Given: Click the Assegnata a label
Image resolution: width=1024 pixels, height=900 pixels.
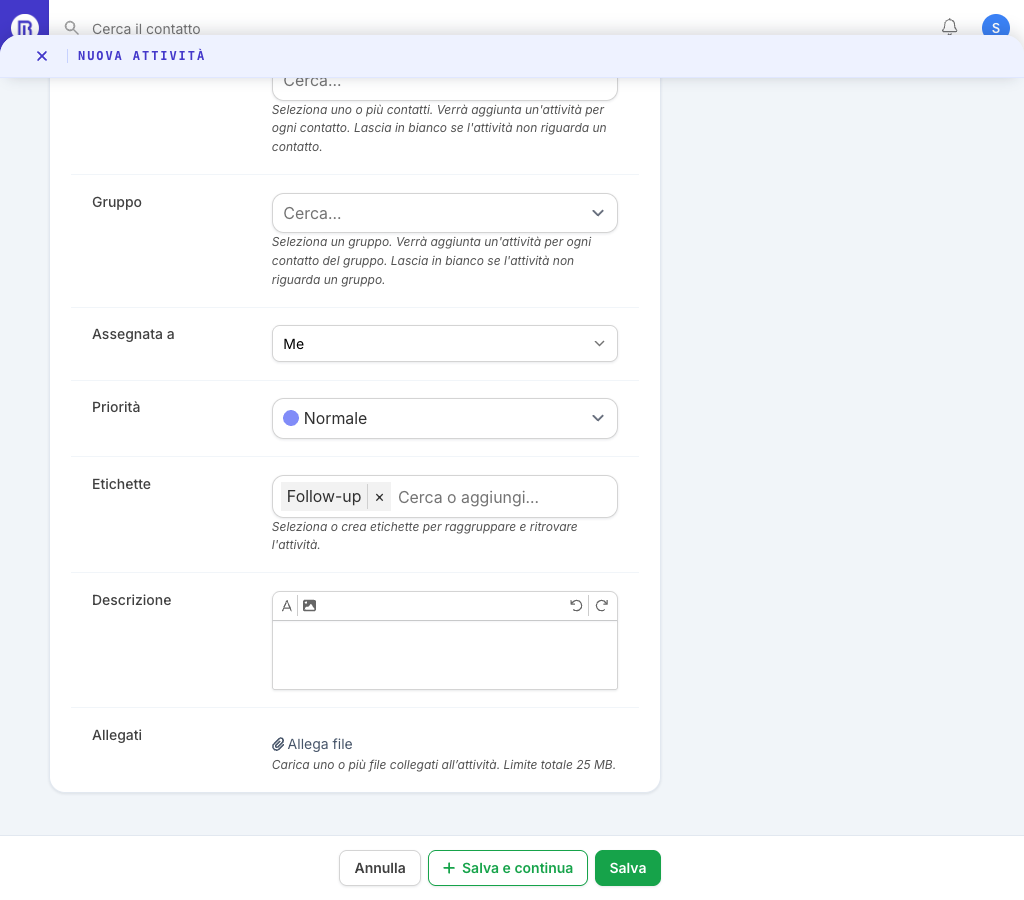Looking at the screenshot, I should point(133,334).
